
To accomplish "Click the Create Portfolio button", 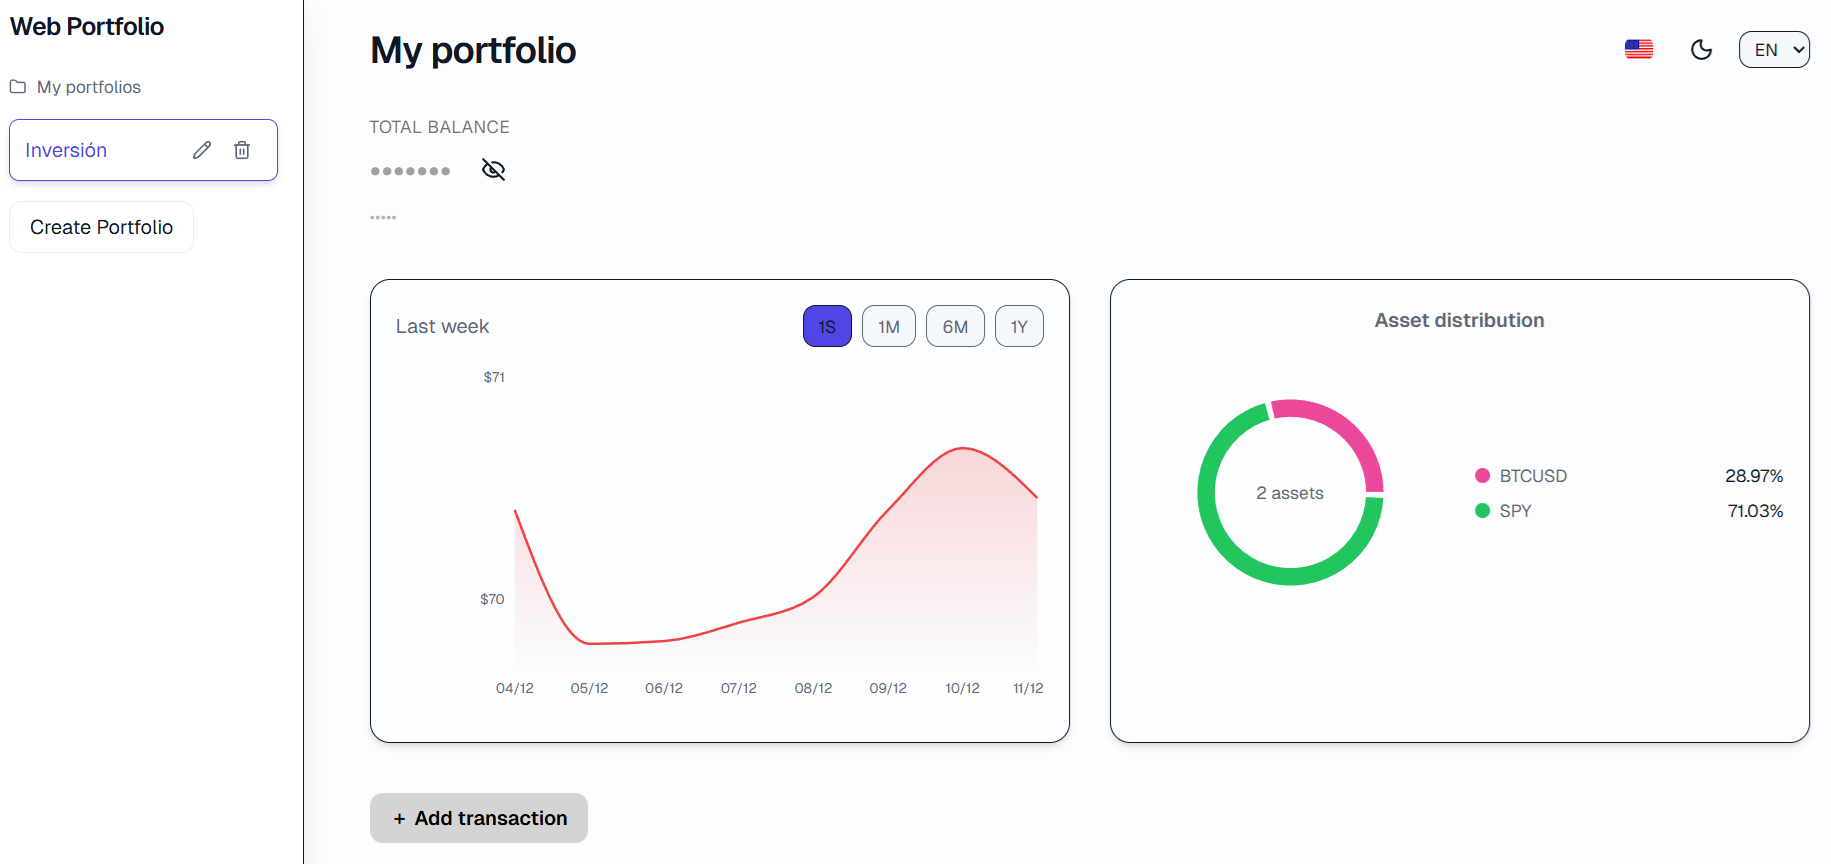I will point(100,227).
